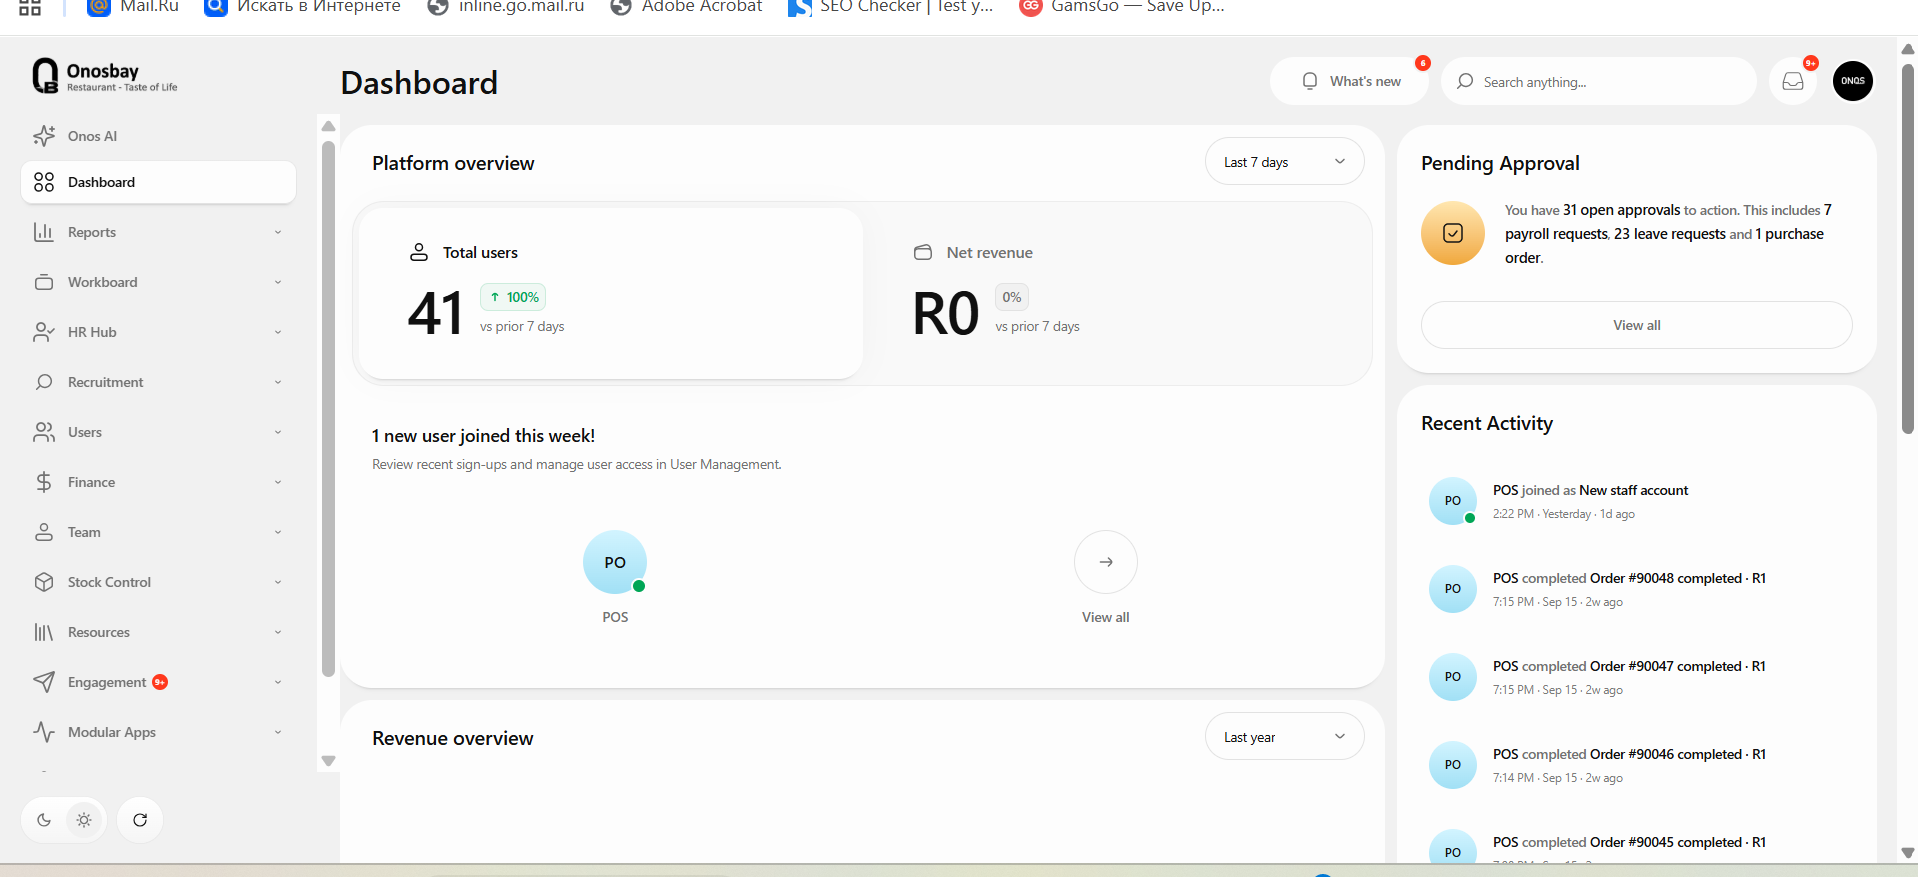Open the Last year dropdown
Screen dimensions: 1918x877
coord(1284,737)
